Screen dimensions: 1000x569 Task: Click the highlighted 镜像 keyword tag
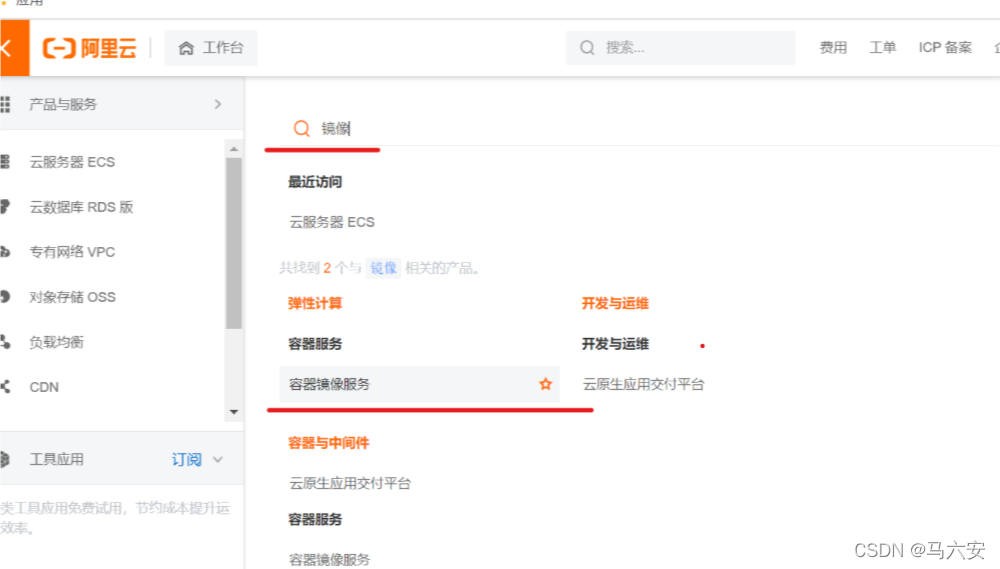[x=383, y=268]
